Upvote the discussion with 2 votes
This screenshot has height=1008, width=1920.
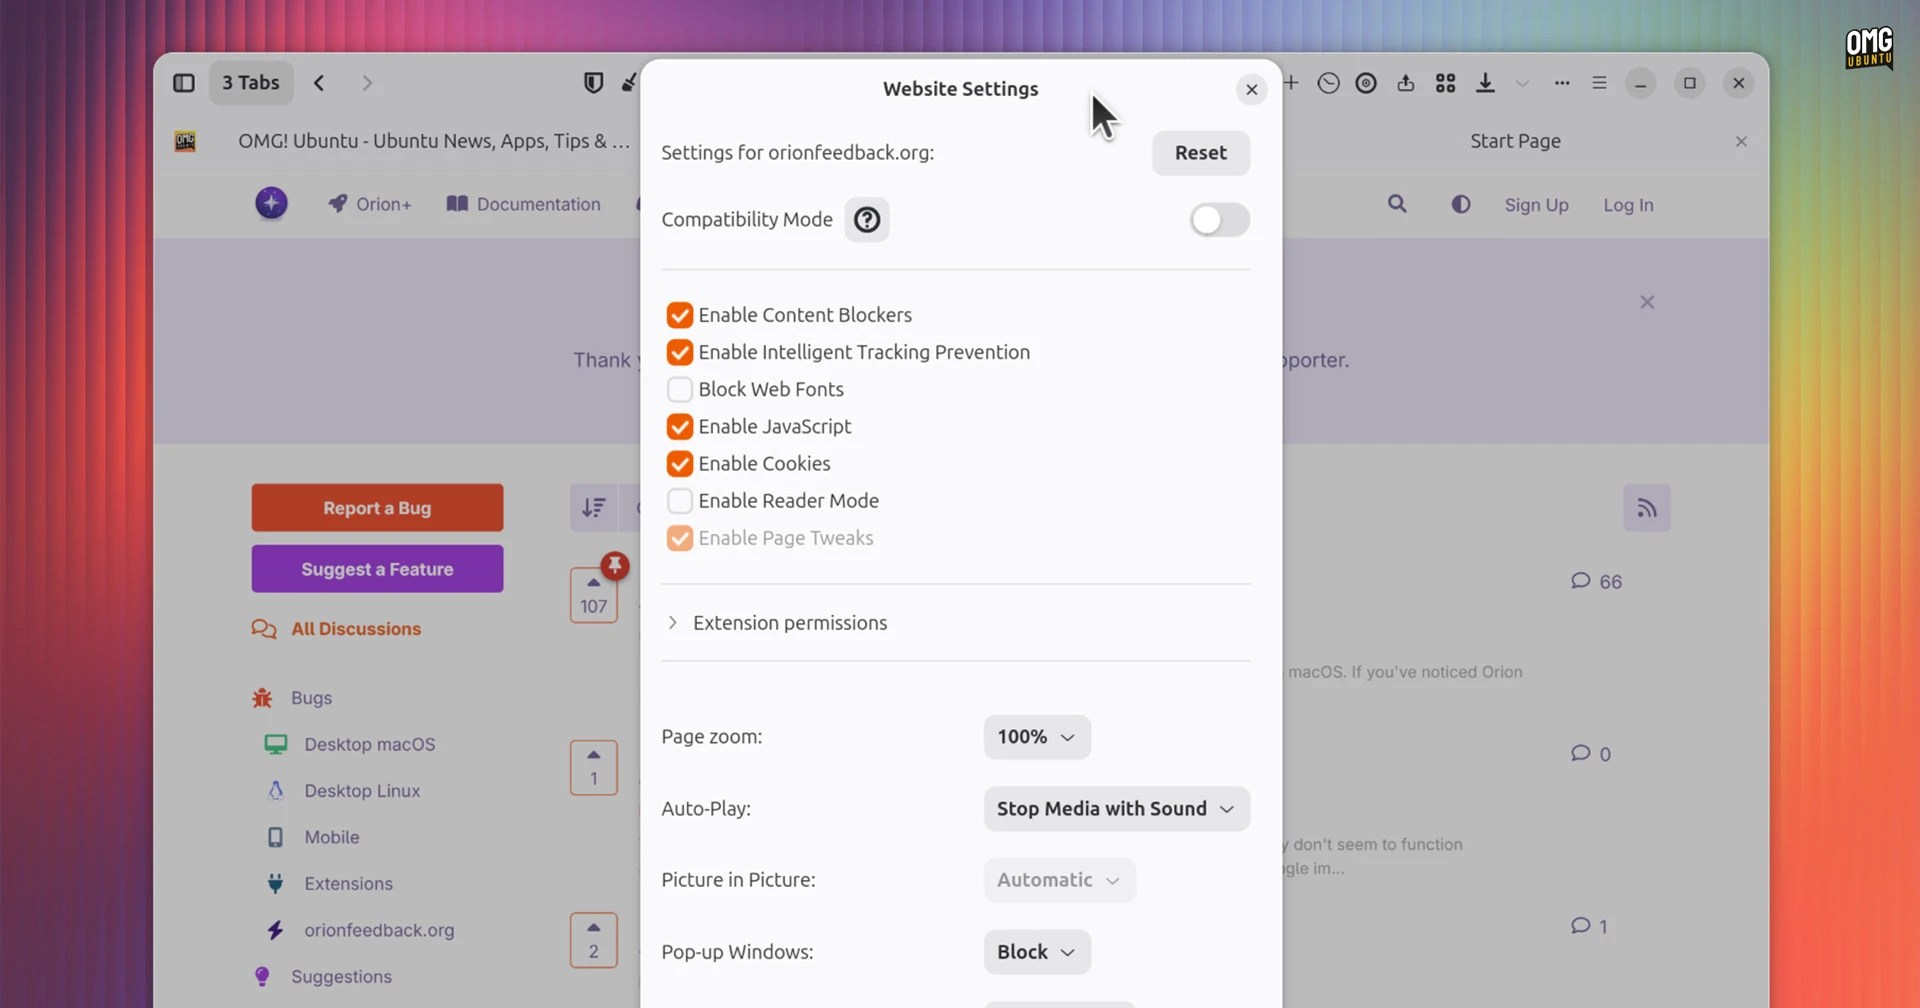click(x=594, y=940)
